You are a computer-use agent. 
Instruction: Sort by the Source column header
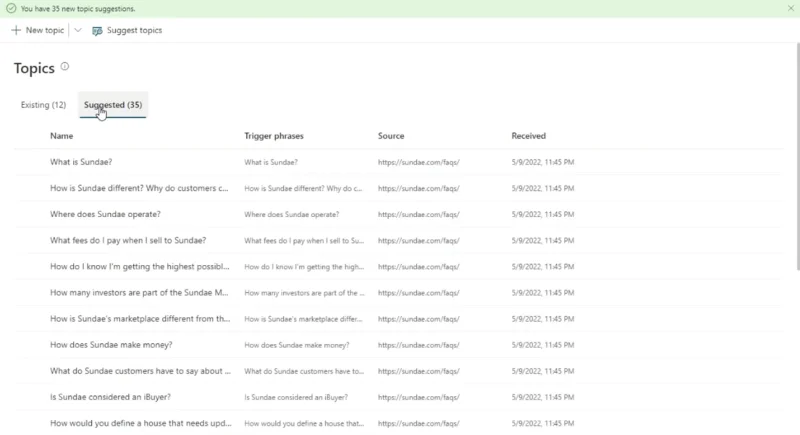pyautogui.click(x=391, y=136)
